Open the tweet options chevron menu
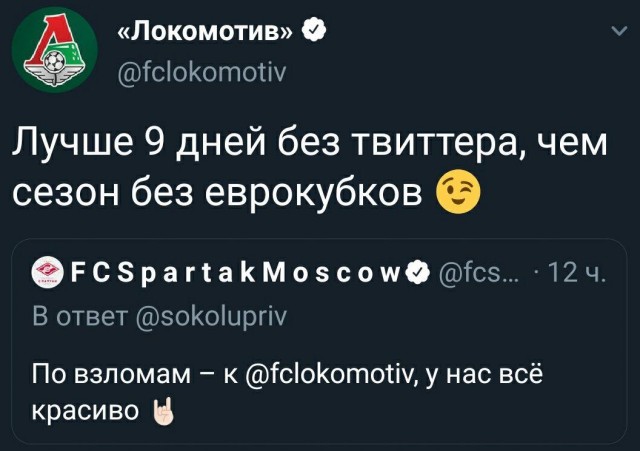 (x=619, y=31)
